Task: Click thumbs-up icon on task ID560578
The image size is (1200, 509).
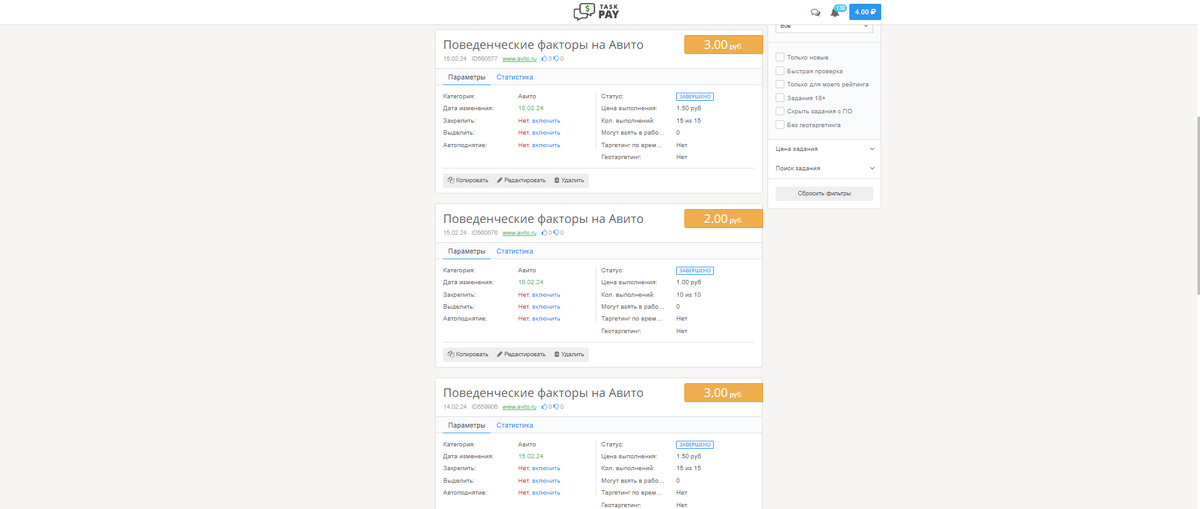Action: (545, 233)
